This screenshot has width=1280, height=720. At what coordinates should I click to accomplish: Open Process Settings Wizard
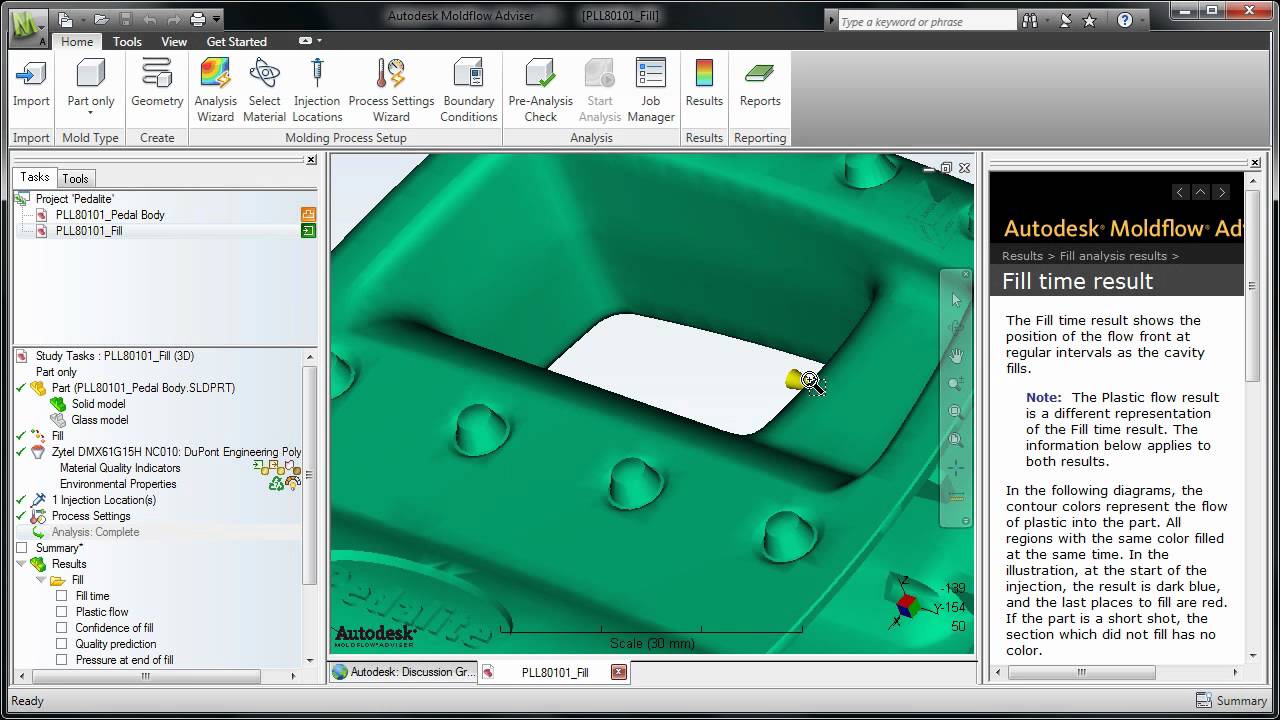391,90
